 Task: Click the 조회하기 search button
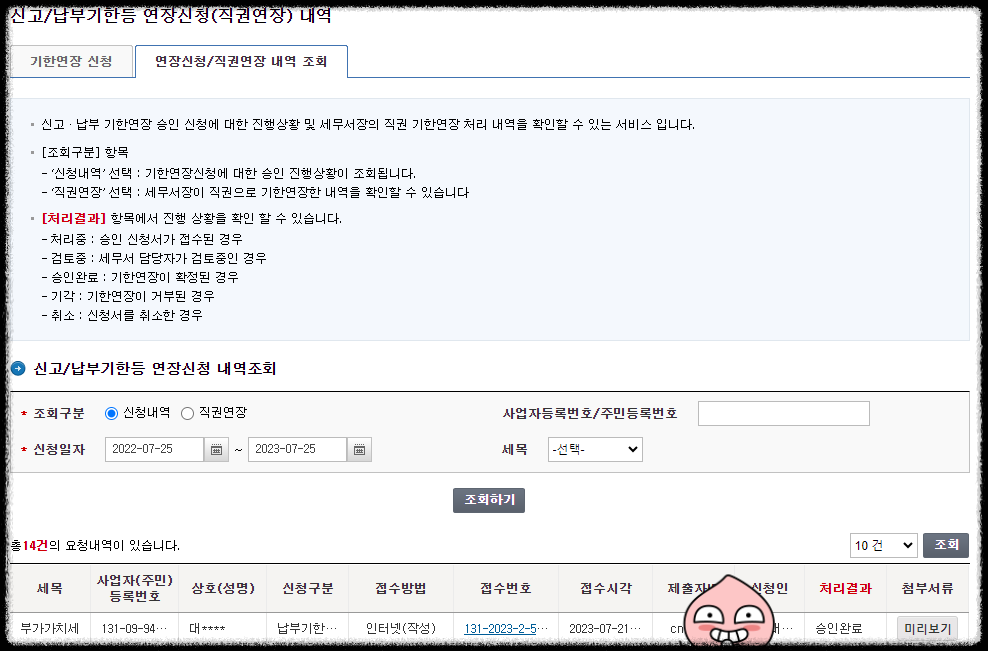click(489, 500)
